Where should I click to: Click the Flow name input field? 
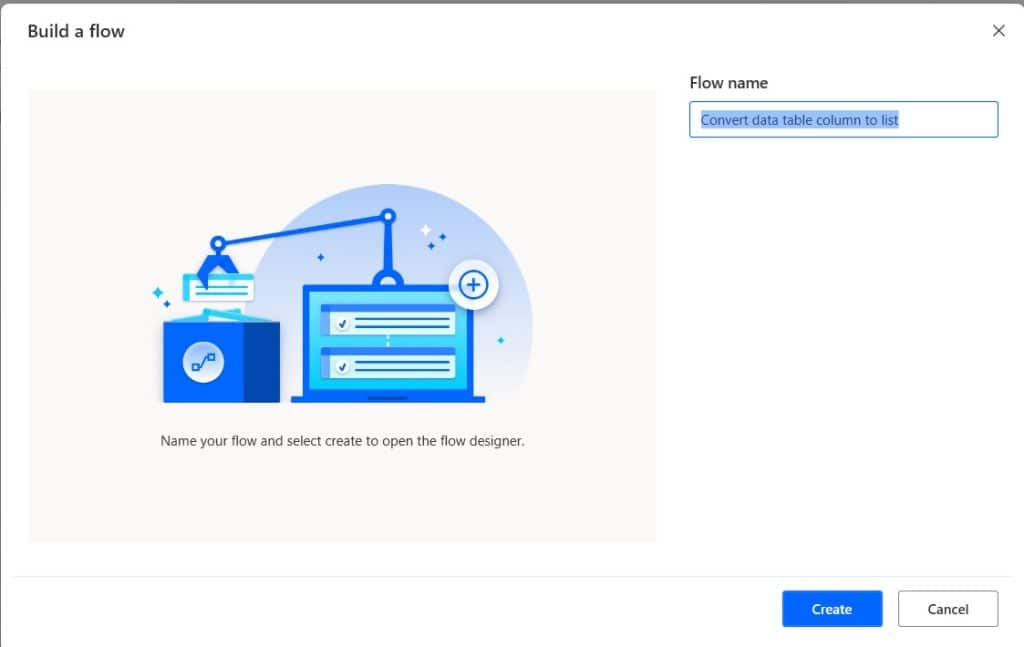point(843,119)
